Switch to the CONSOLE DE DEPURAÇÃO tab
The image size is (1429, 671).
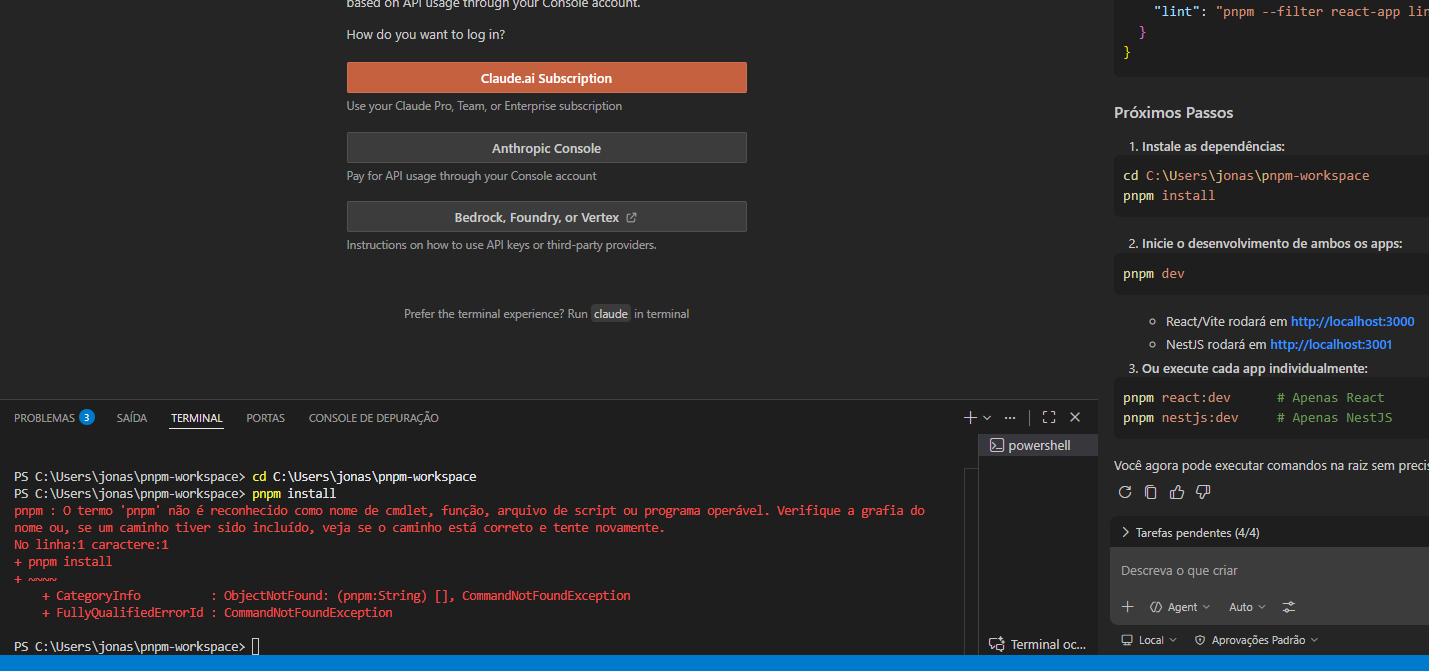coord(373,418)
